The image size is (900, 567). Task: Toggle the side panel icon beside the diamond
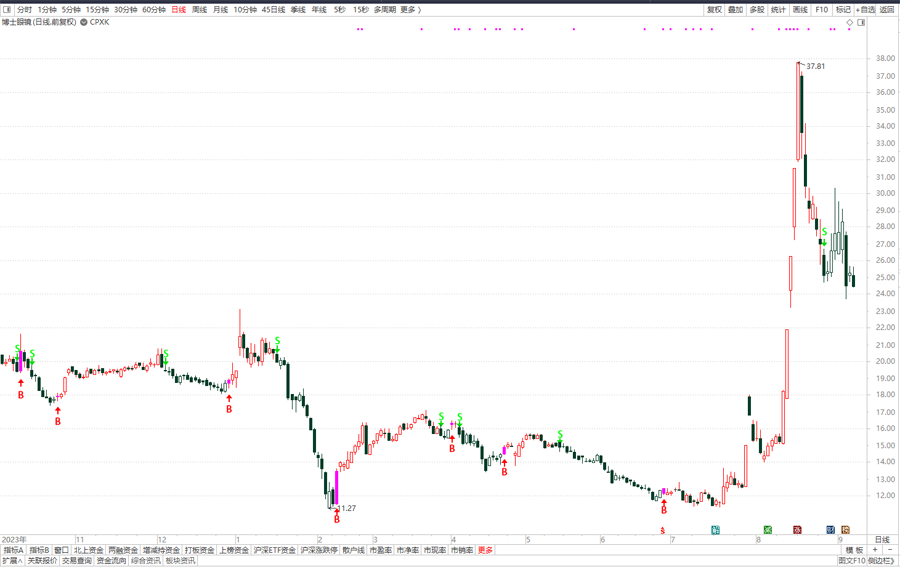click(861, 22)
